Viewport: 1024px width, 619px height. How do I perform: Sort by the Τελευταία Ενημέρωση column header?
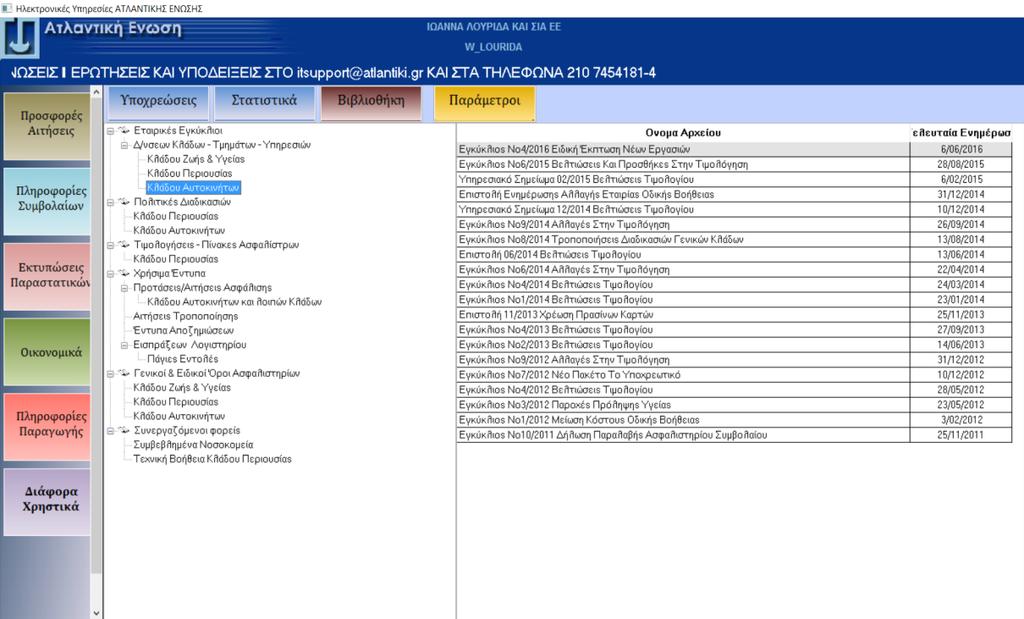click(x=961, y=133)
